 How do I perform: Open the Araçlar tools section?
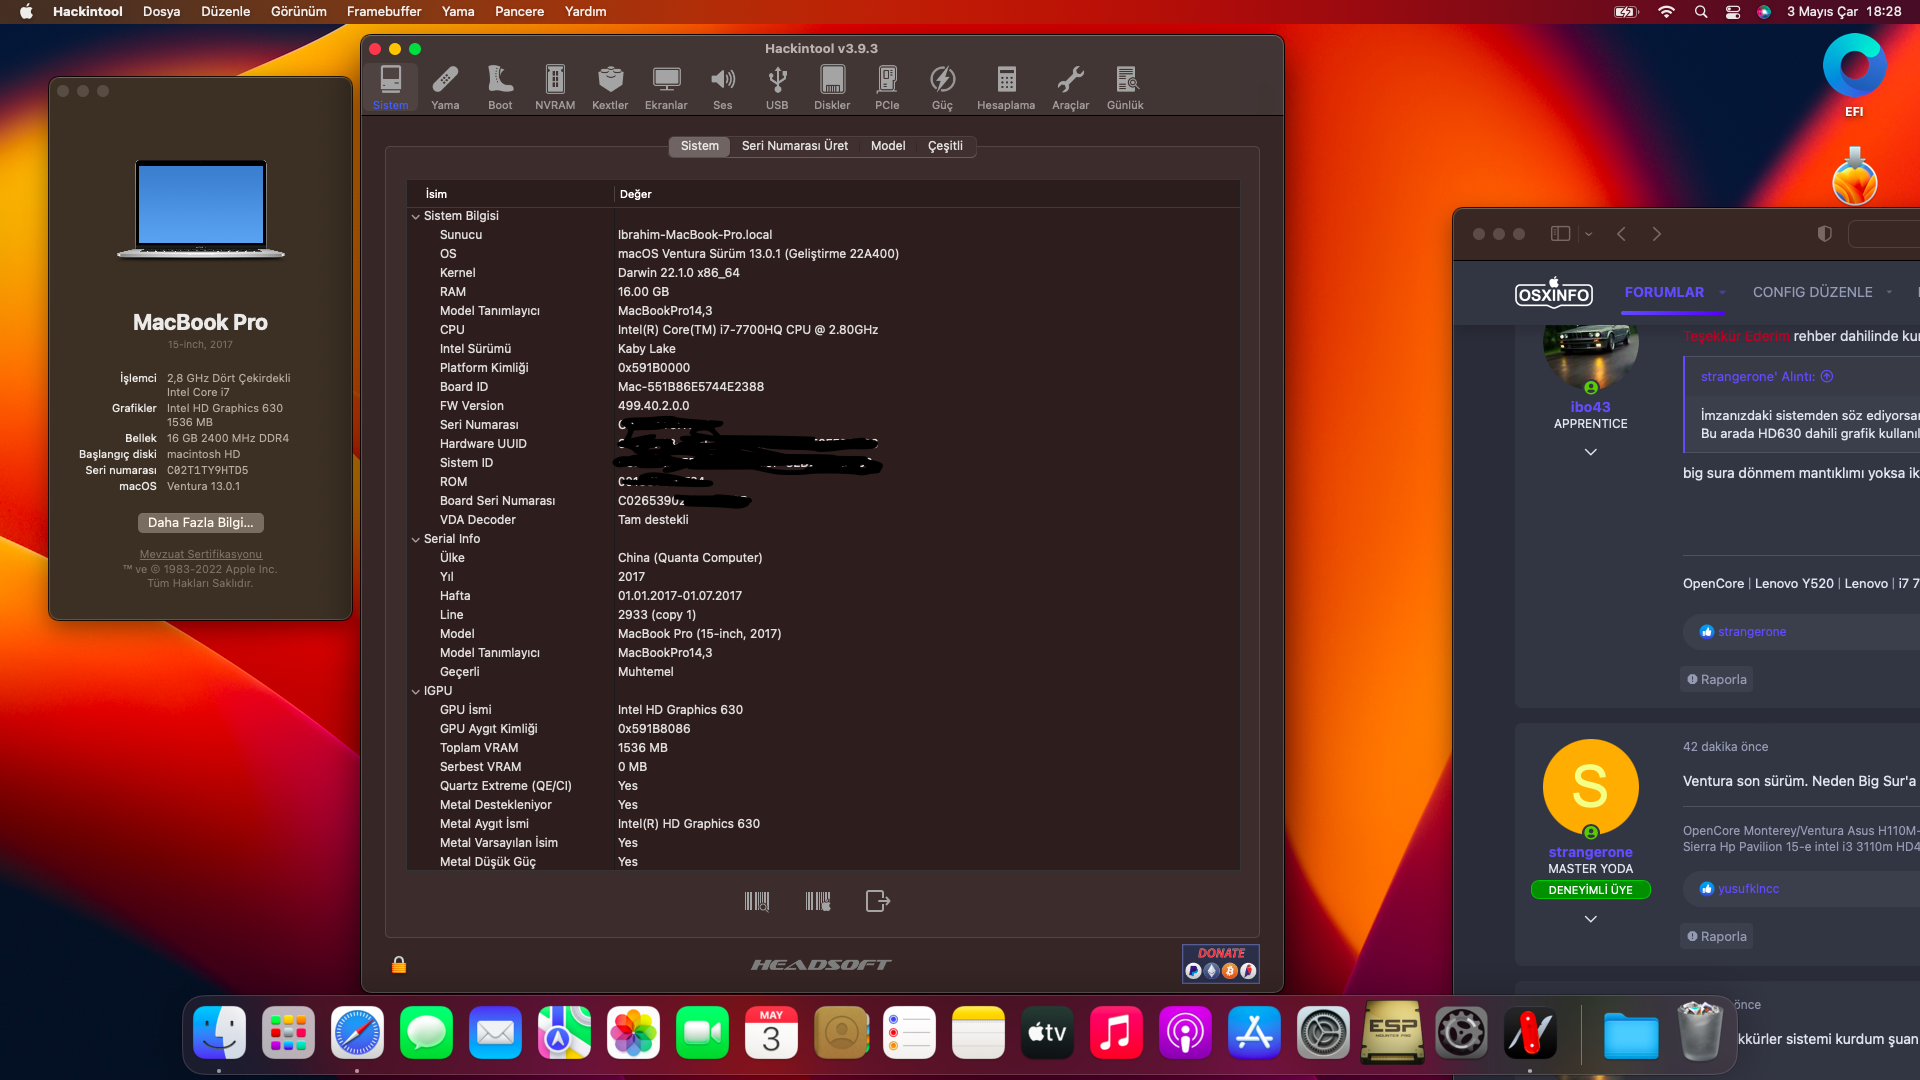1070,87
